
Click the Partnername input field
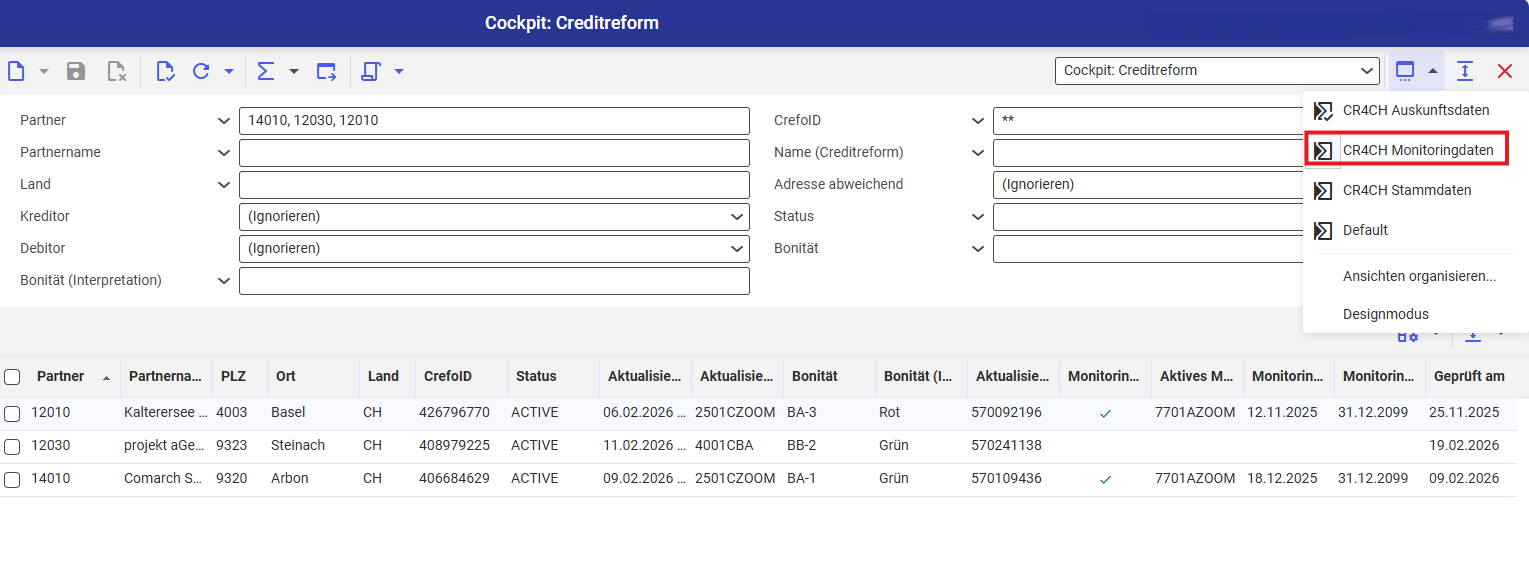coord(494,153)
